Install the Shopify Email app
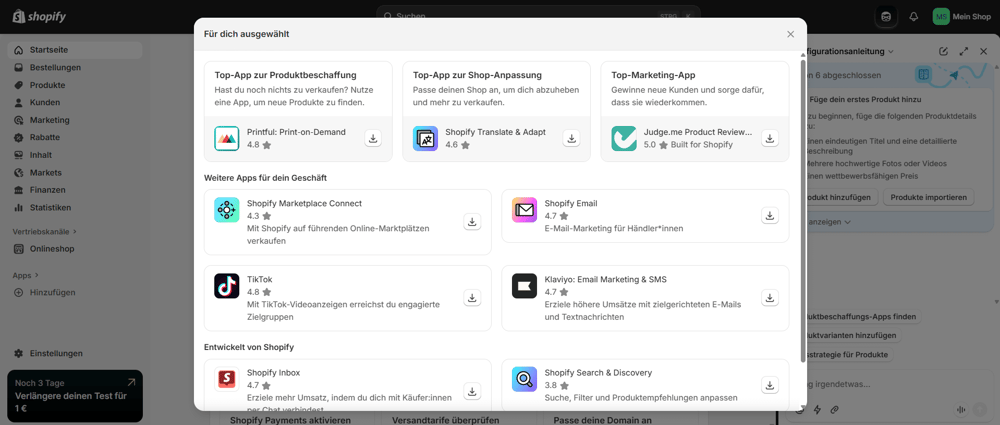 769,216
